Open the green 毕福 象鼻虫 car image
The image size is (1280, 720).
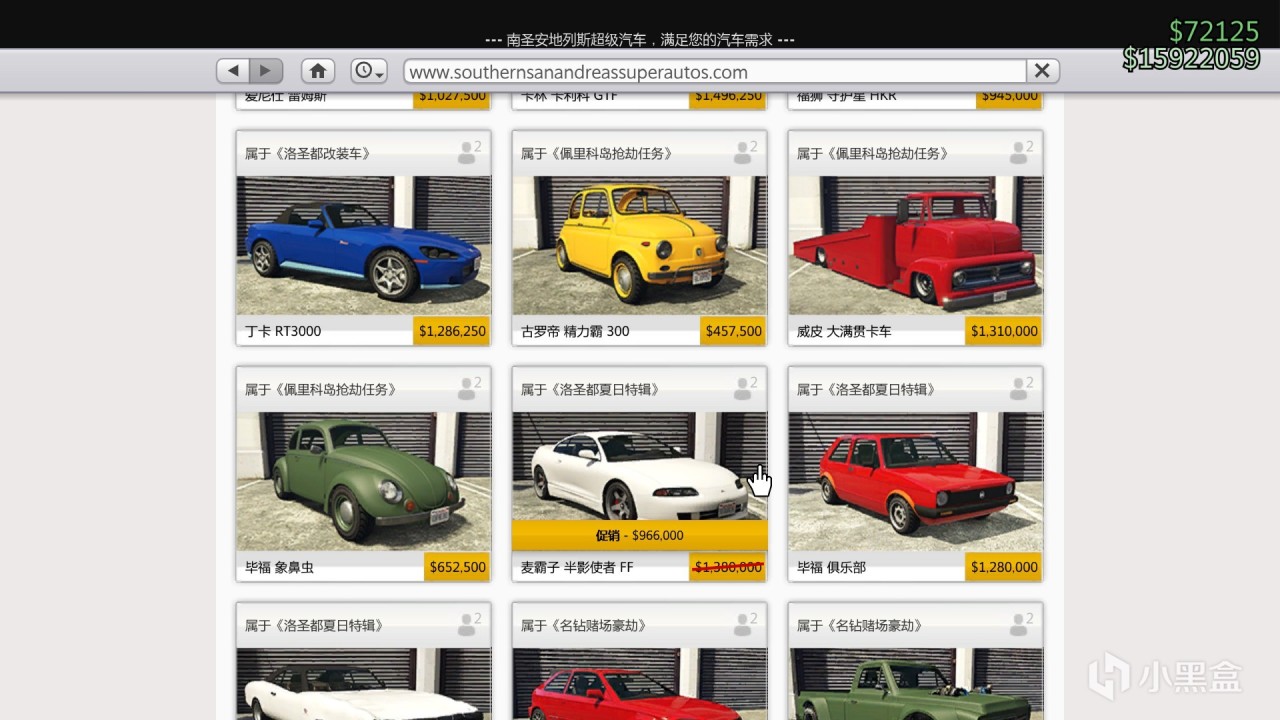pos(364,482)
